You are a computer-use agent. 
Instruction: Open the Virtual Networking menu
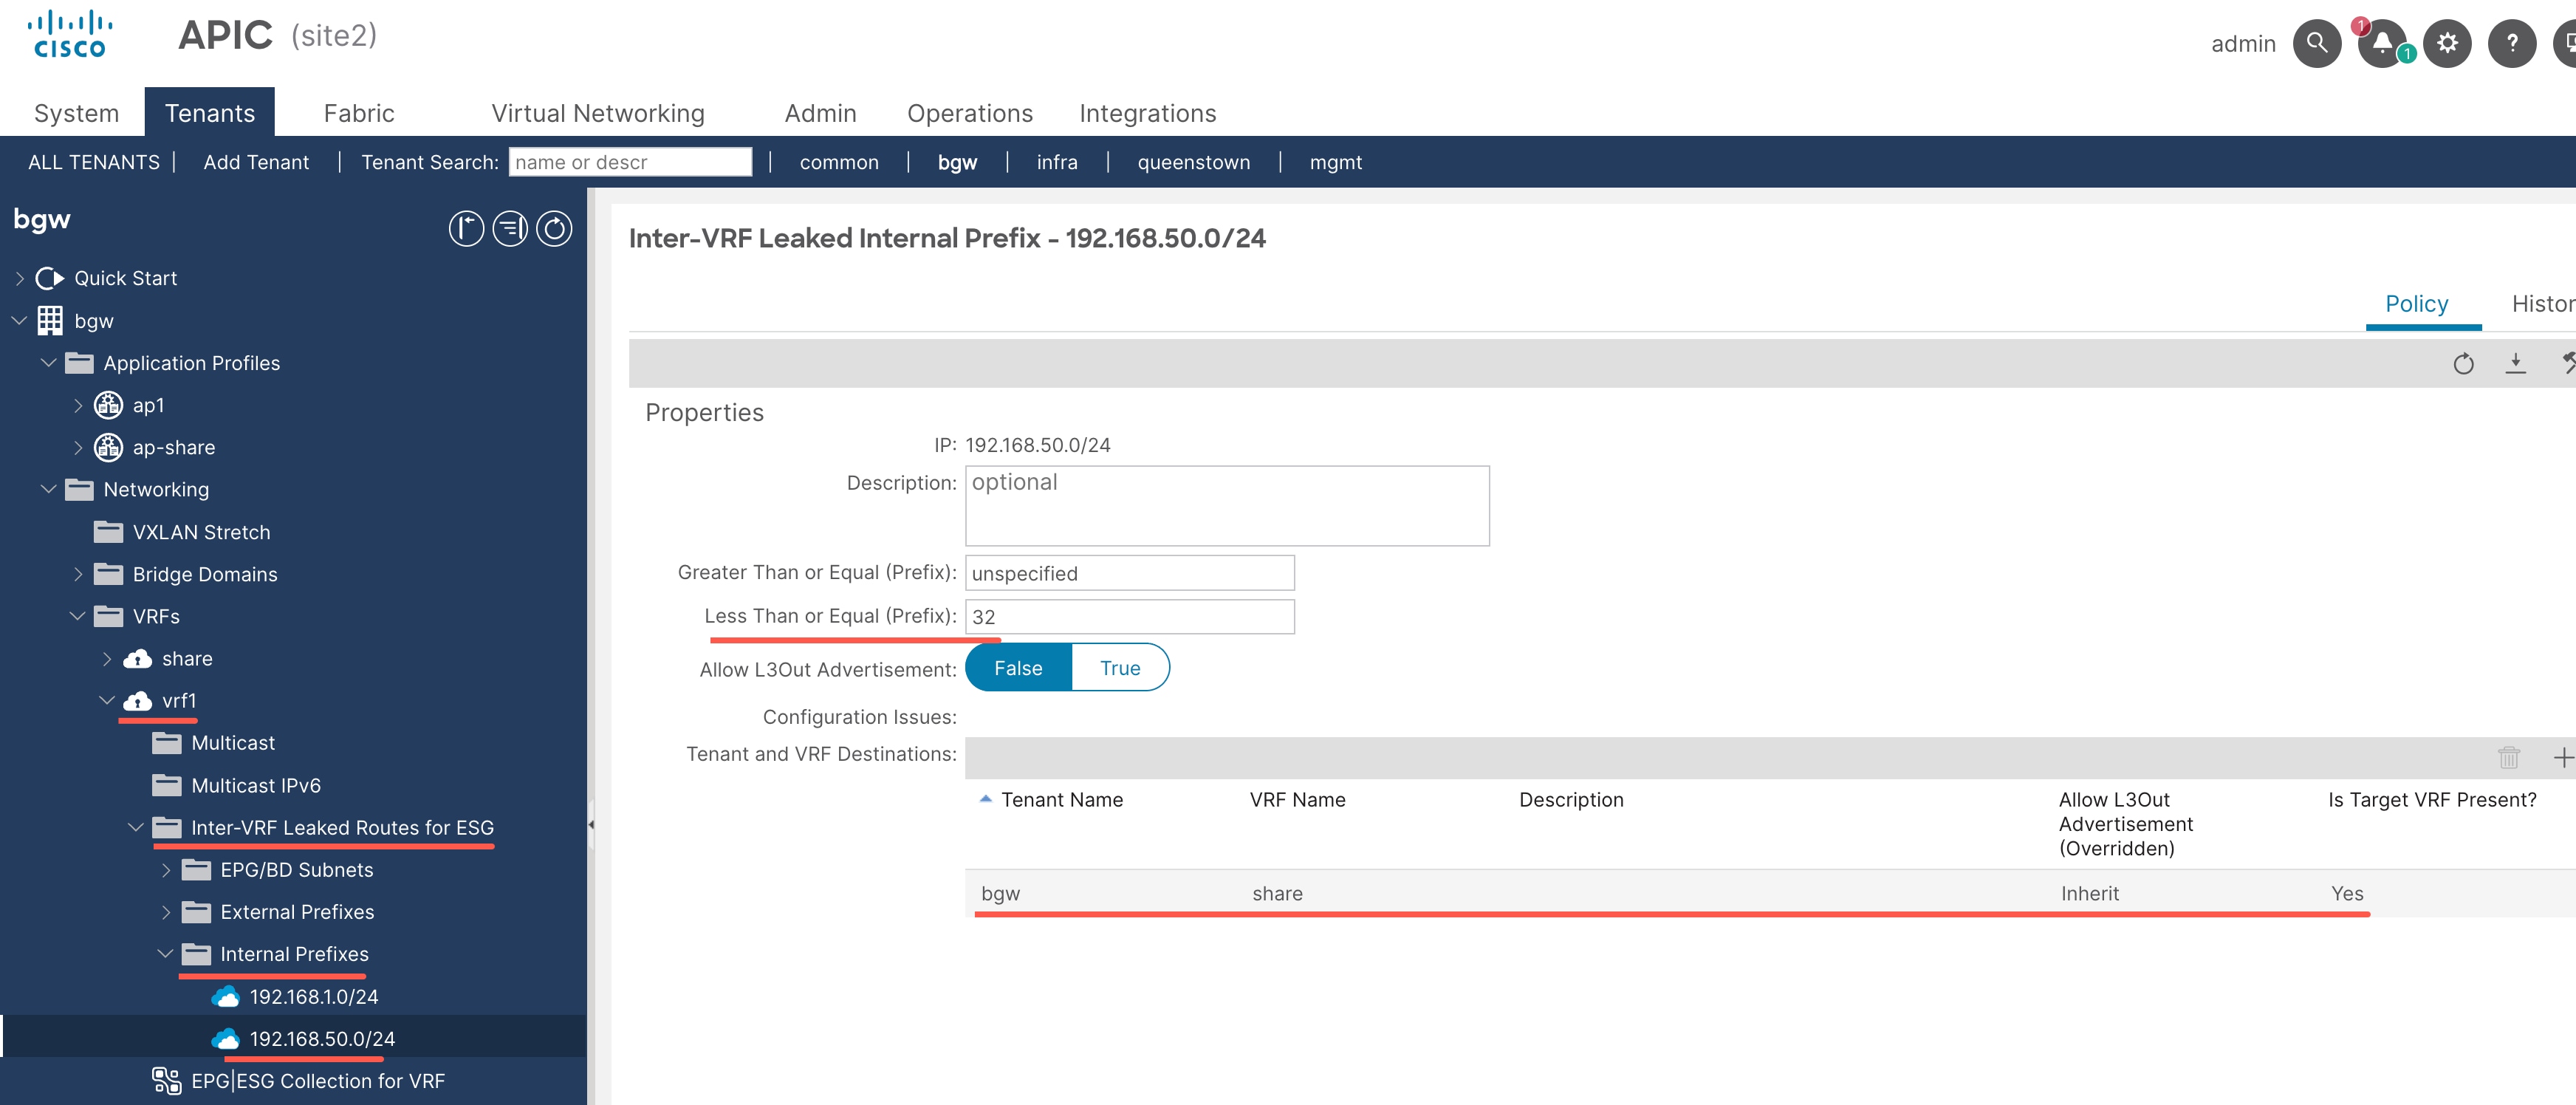598,113
